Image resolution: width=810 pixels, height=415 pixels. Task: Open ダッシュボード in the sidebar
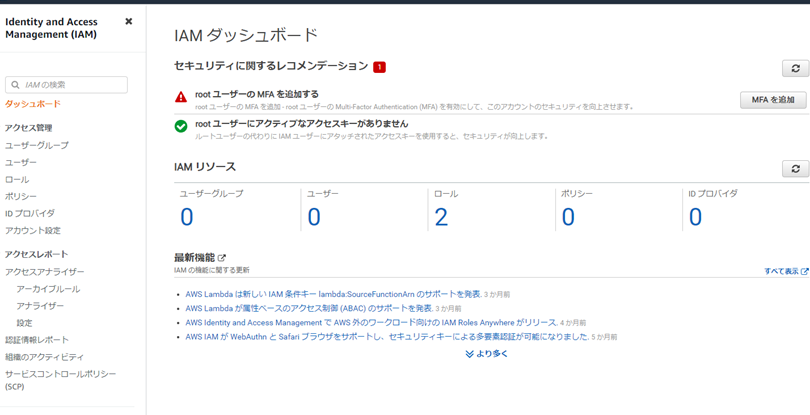pos(33,104)
